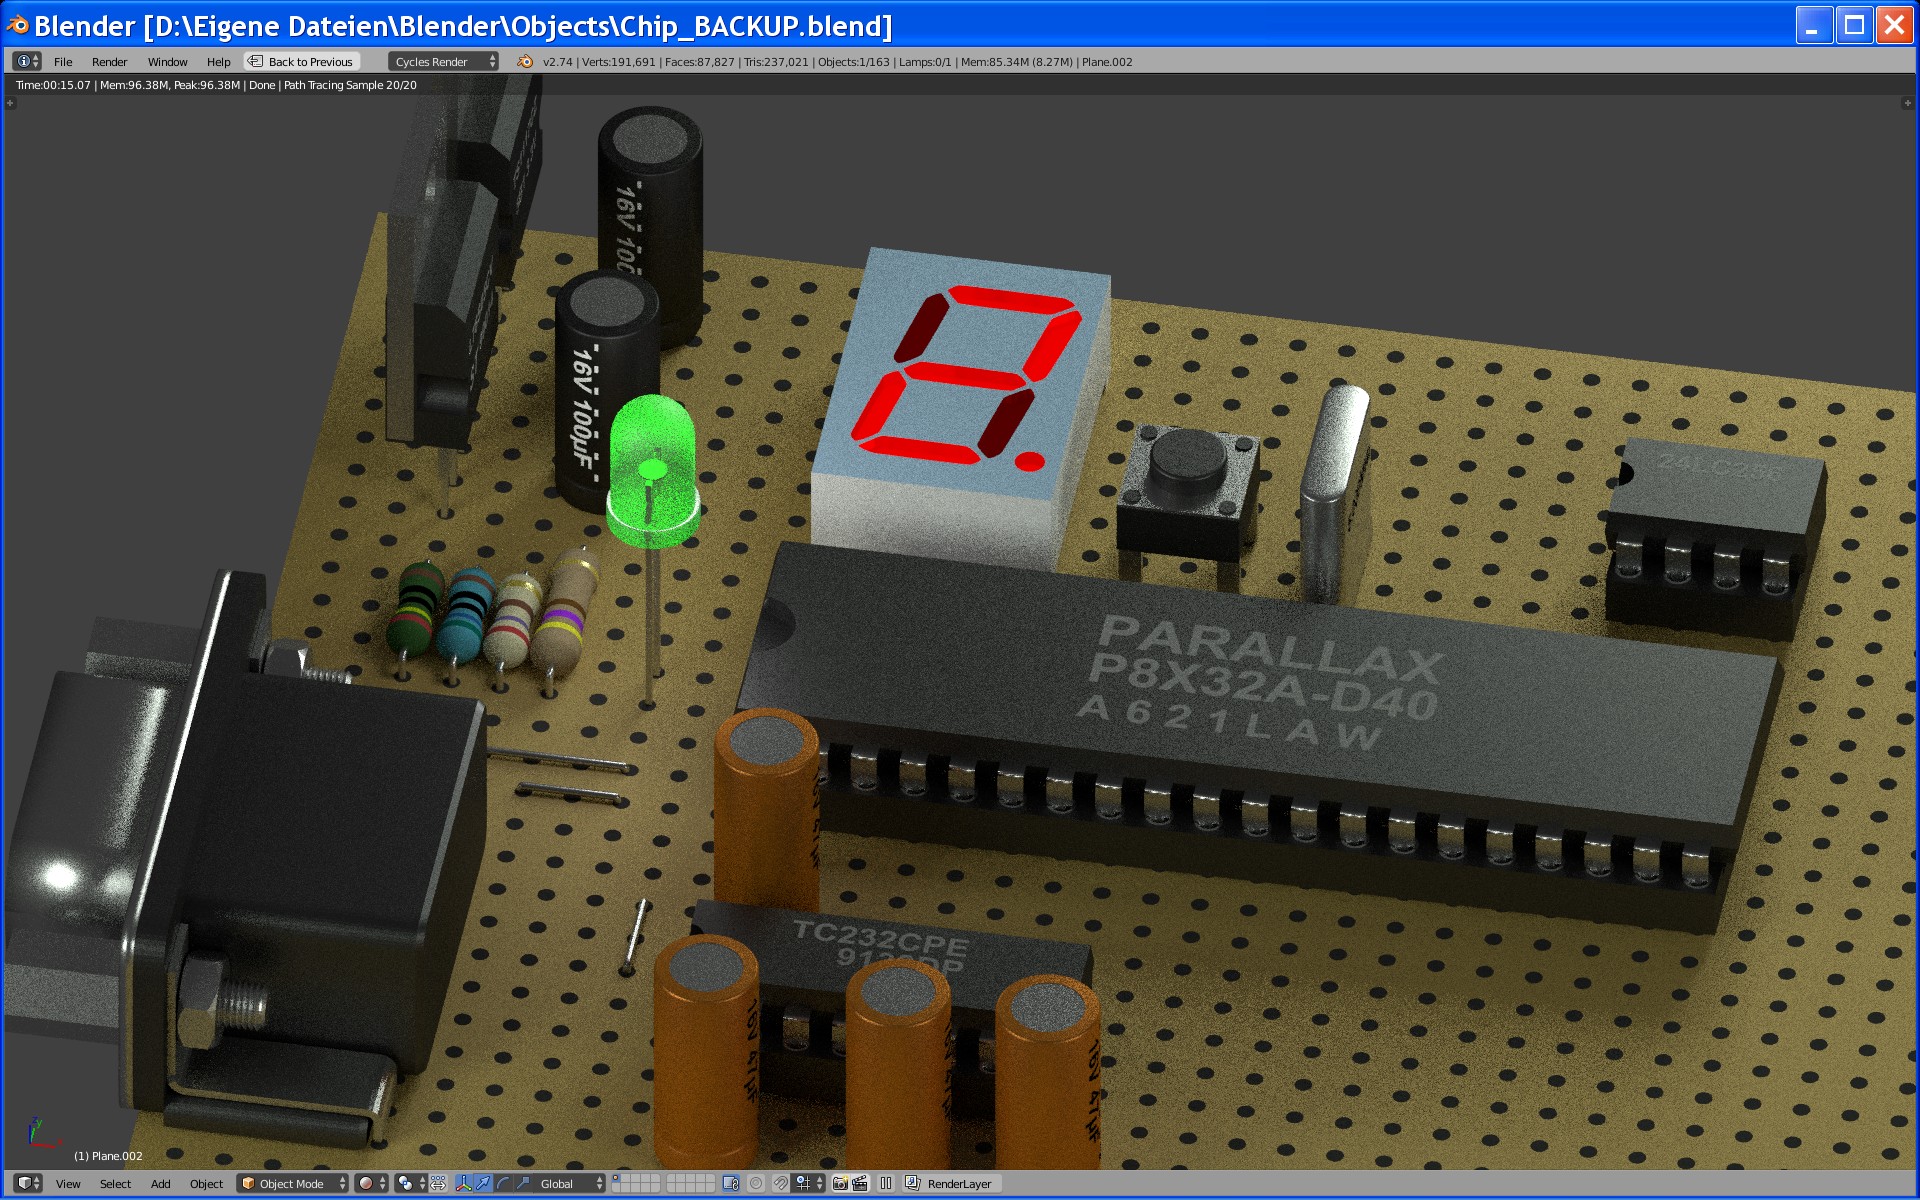Toggle proportional editing circle button
The image size is (1920, 1200).
pyautogui.click(x=756, y=1183)
